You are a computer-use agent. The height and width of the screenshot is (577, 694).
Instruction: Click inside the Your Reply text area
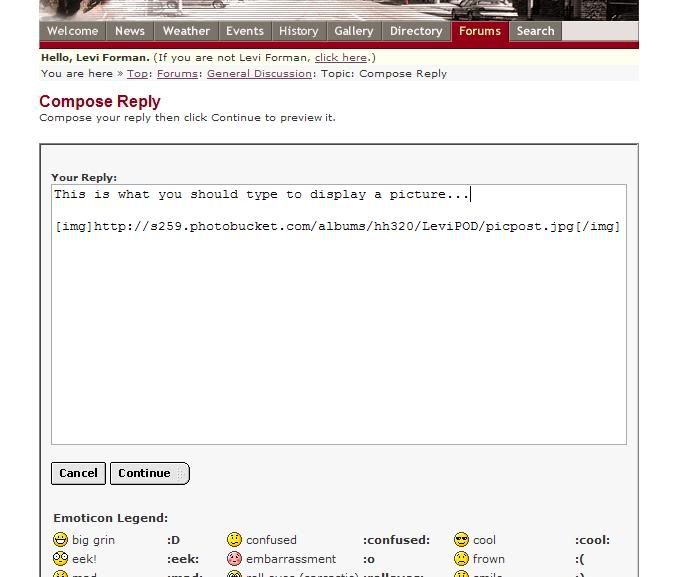(x=339, y=315)
